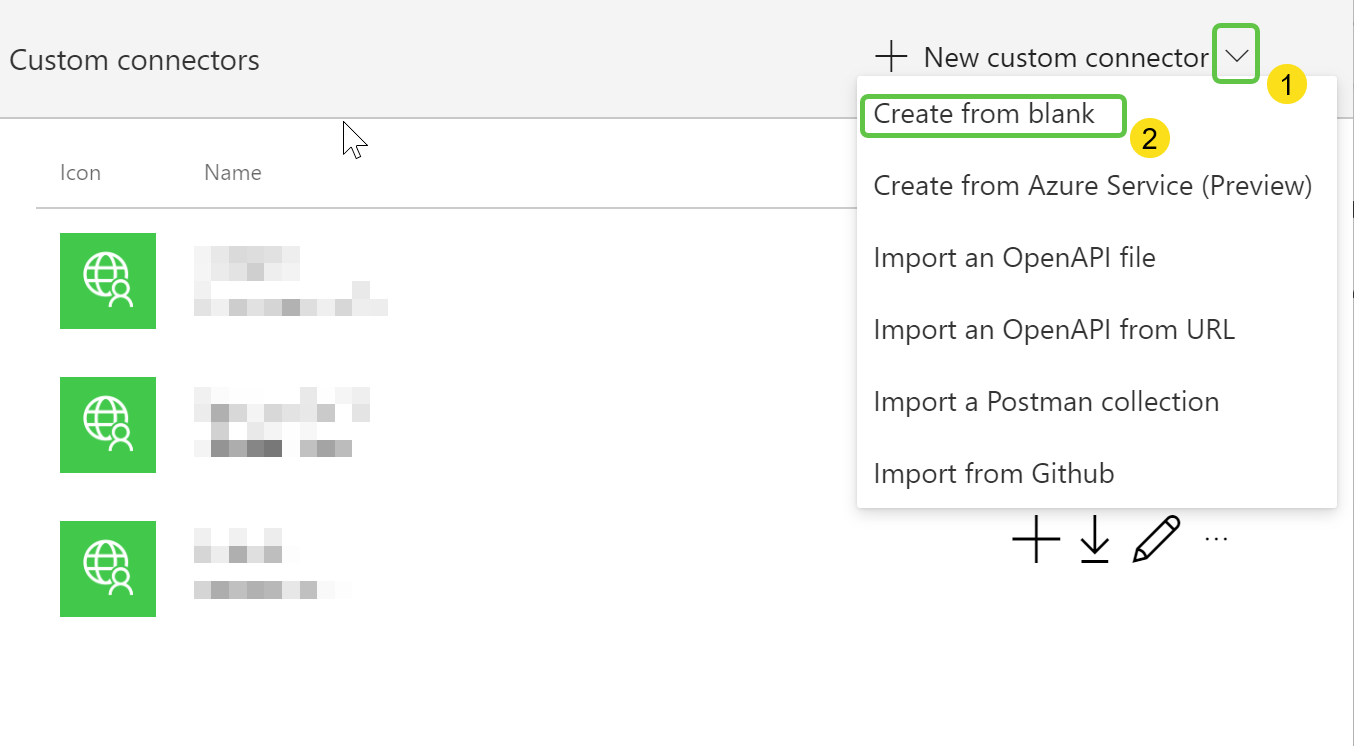Select Create from blank
Image resolution: width=1354 pixels, height=746 pixels.
pos(984,114)
